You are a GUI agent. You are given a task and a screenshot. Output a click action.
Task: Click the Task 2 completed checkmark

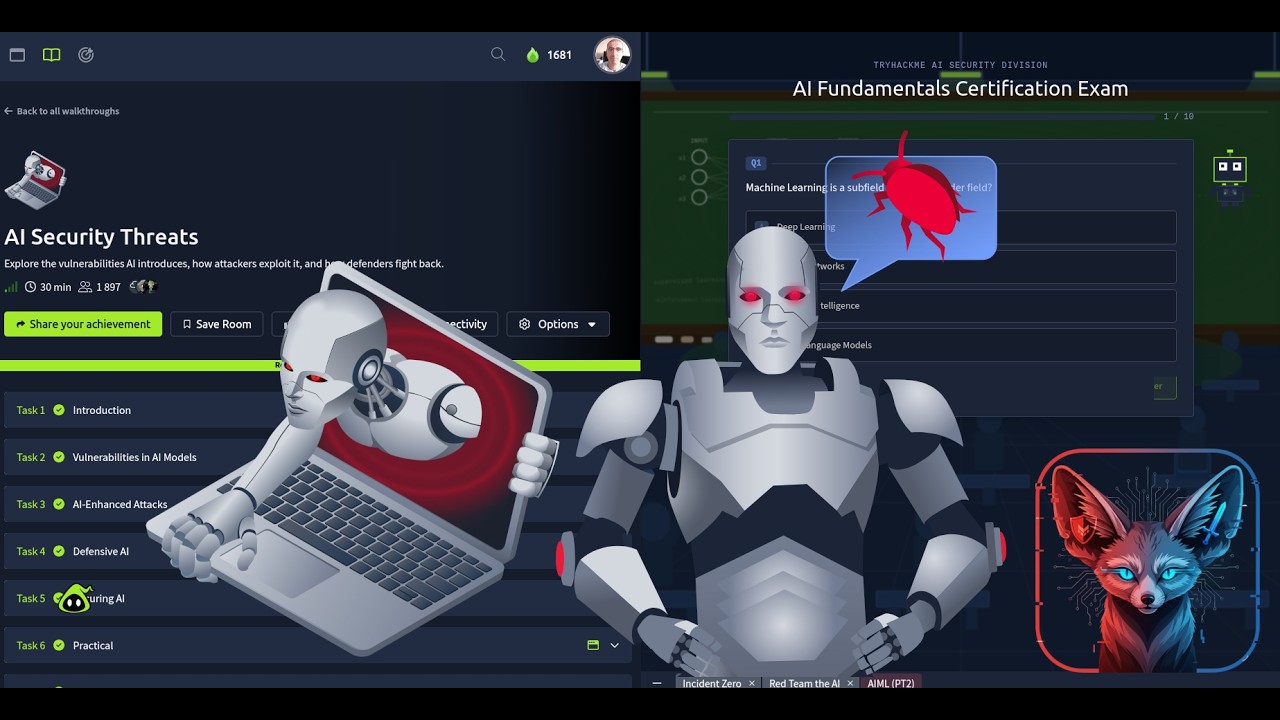[x=59, y=457]
